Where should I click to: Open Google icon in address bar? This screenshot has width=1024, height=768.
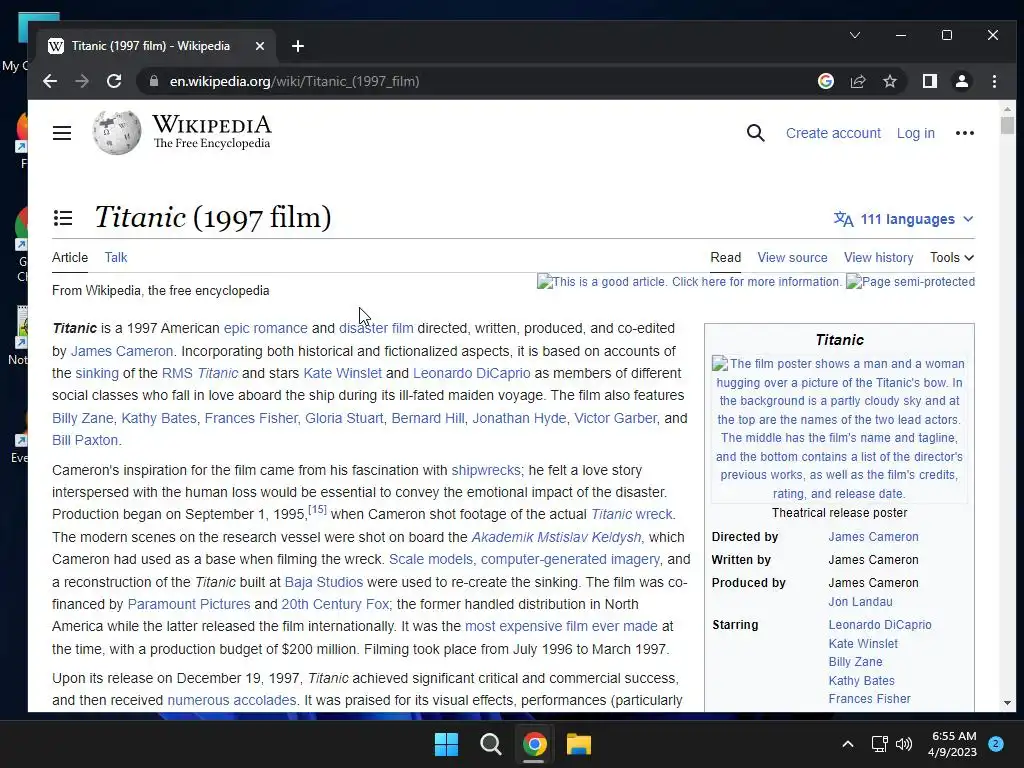coord(825,81)
